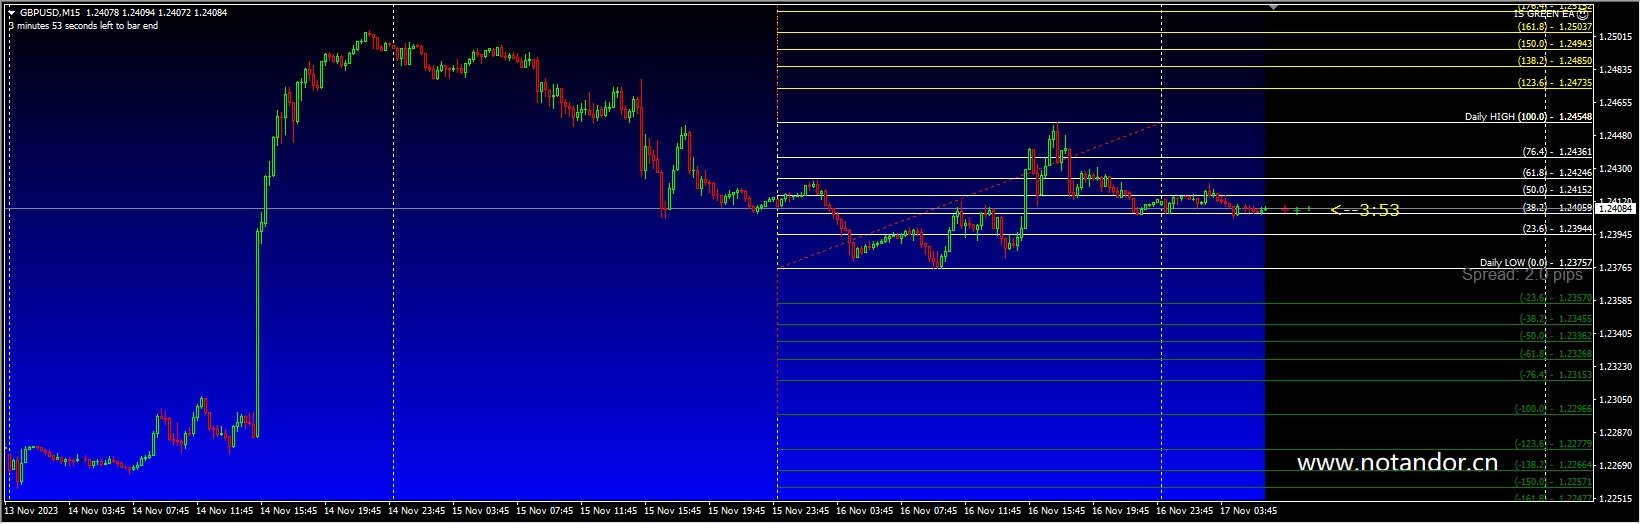Image resolution: width=1641 pixels, height=524 pixels.
Task: Open the www.notandor.cn watermark link
Action: click(1397, 463)
